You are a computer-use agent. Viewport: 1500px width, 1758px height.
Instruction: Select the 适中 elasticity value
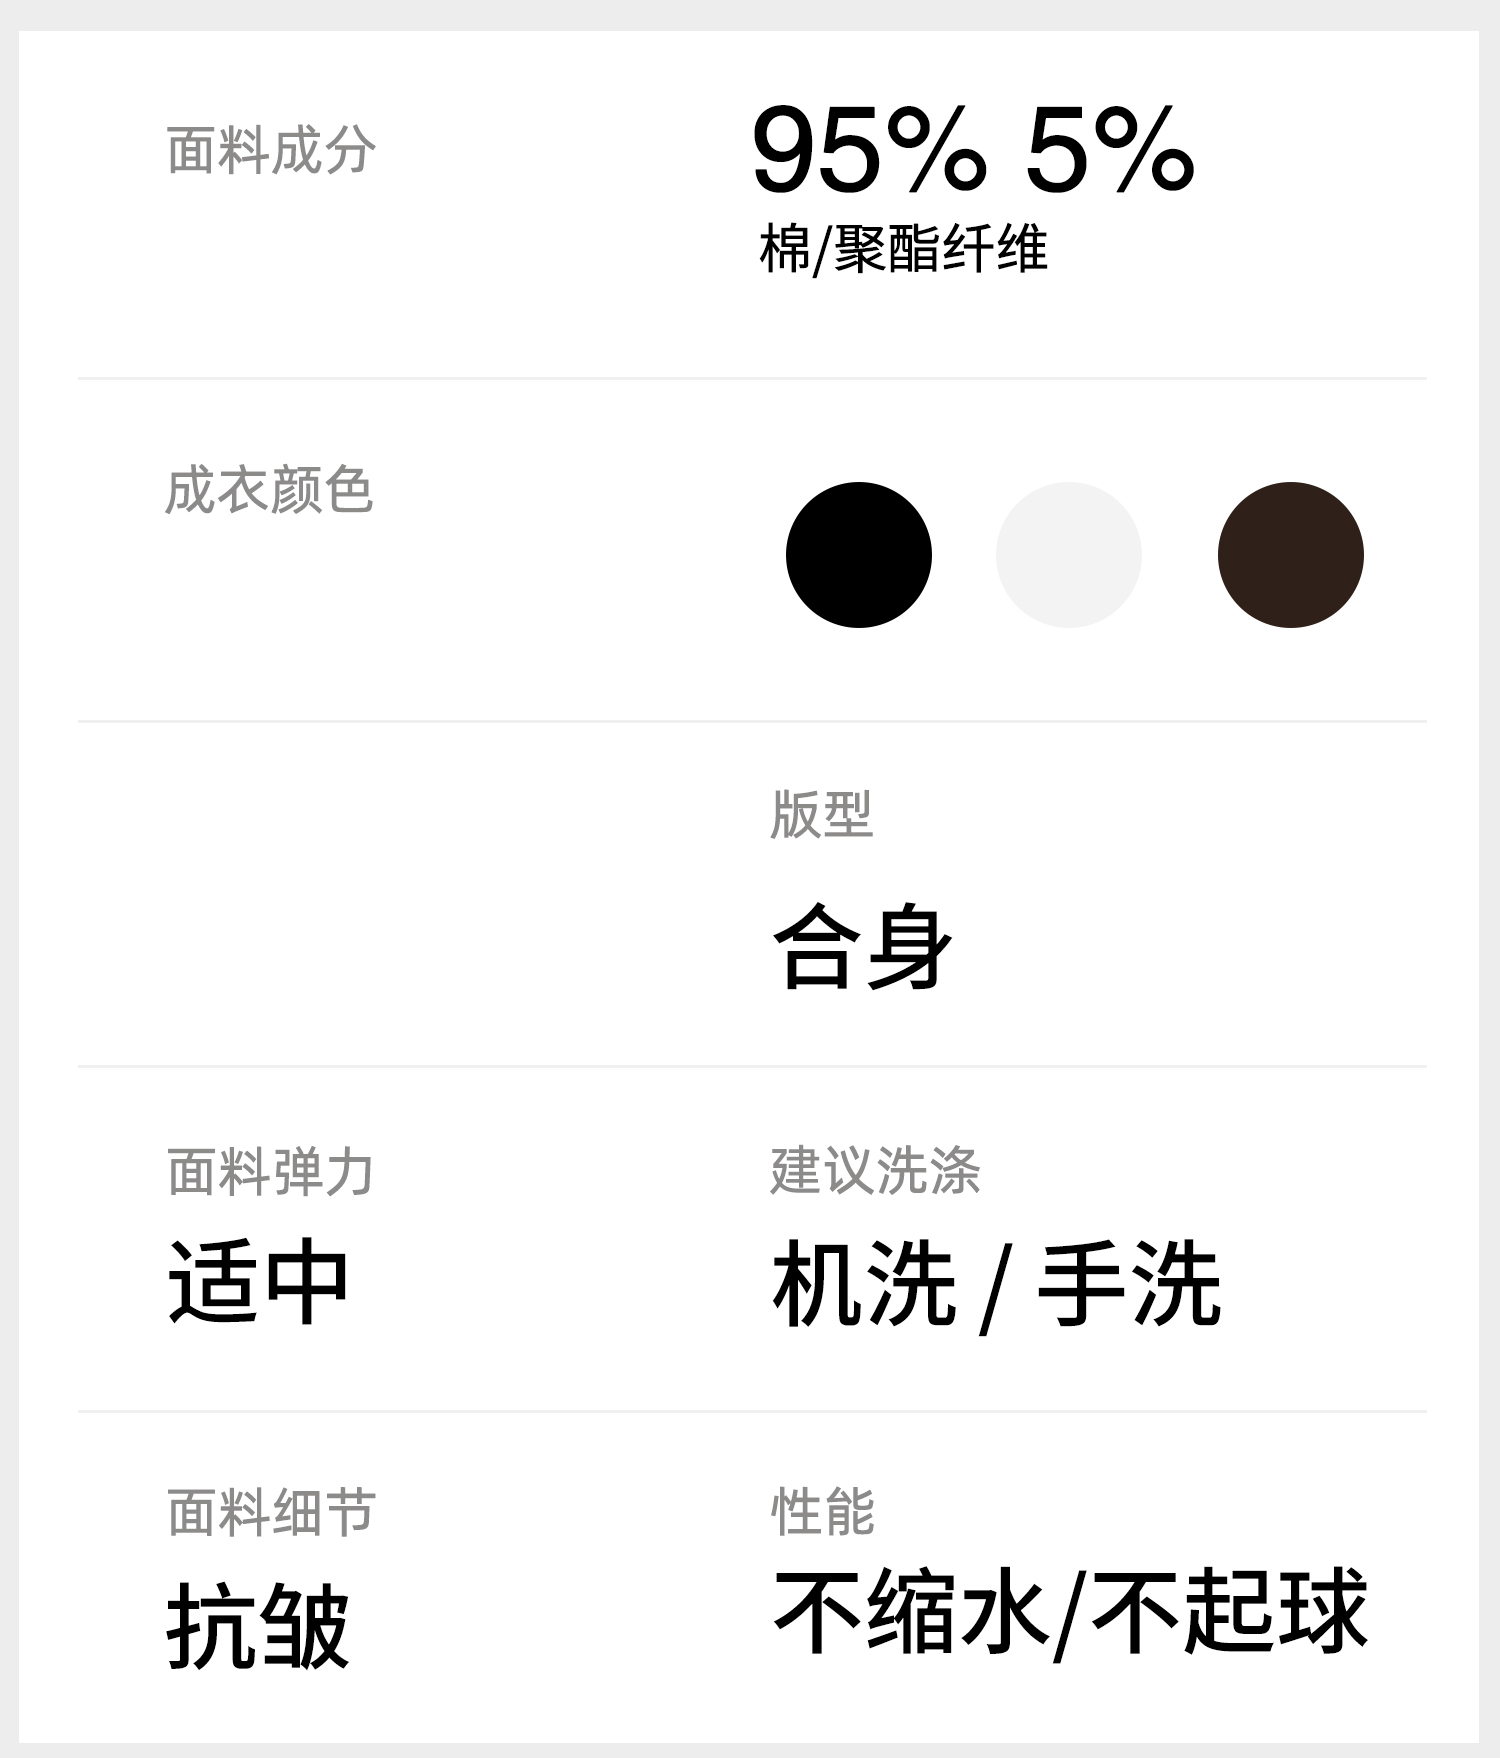[258, 1283]
